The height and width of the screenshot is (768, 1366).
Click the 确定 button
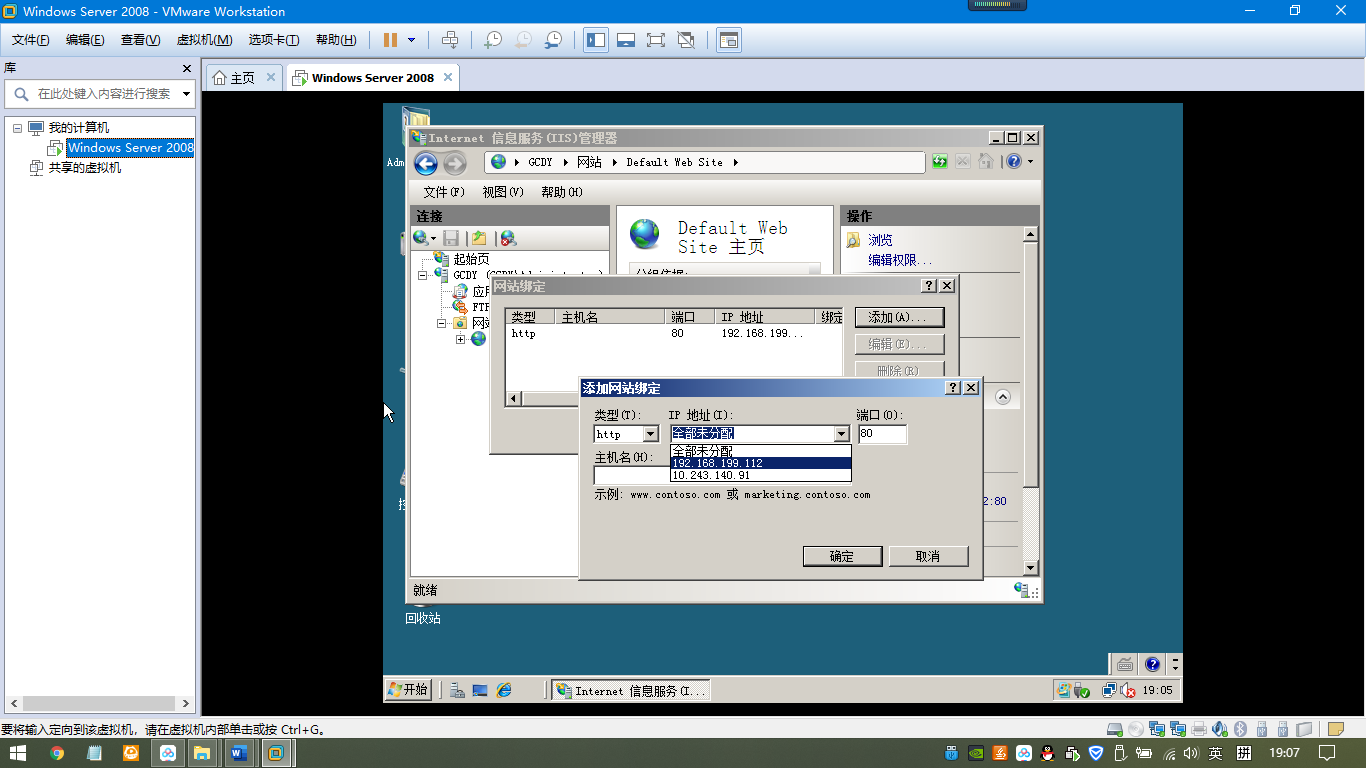[x=842, y=556]
